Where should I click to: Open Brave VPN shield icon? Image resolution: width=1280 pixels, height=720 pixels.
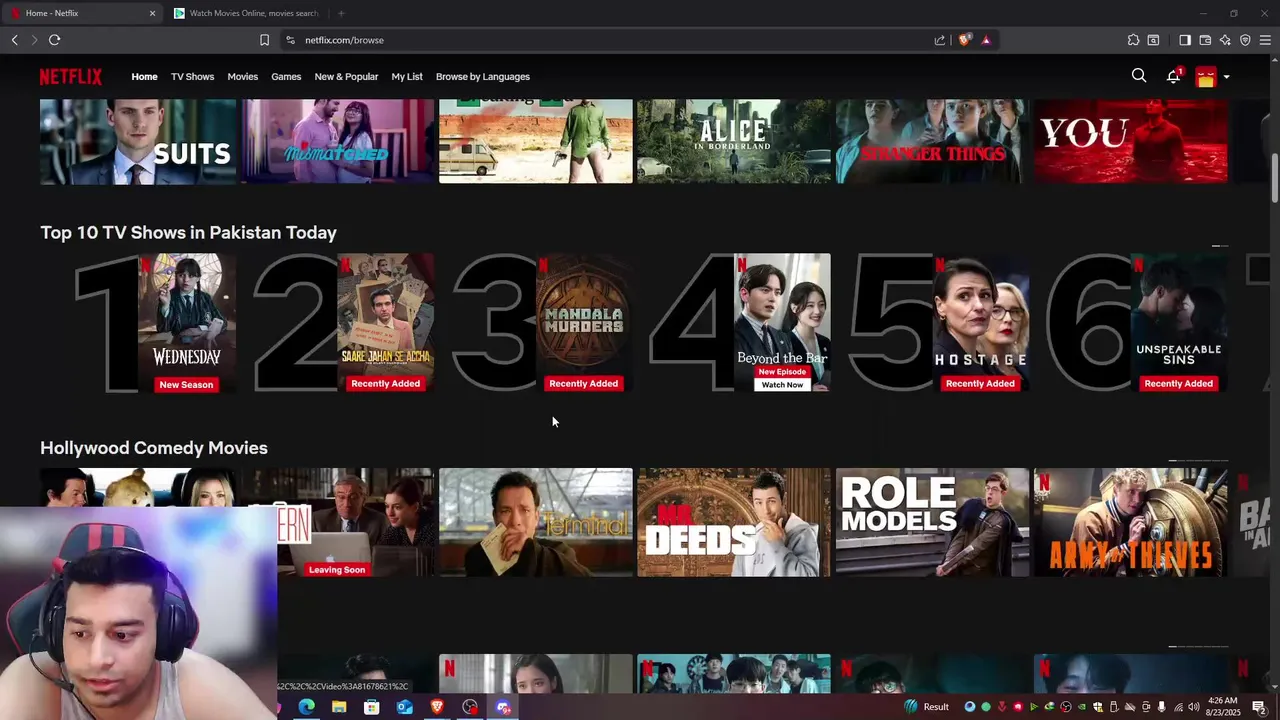[x=1245, y=40]
